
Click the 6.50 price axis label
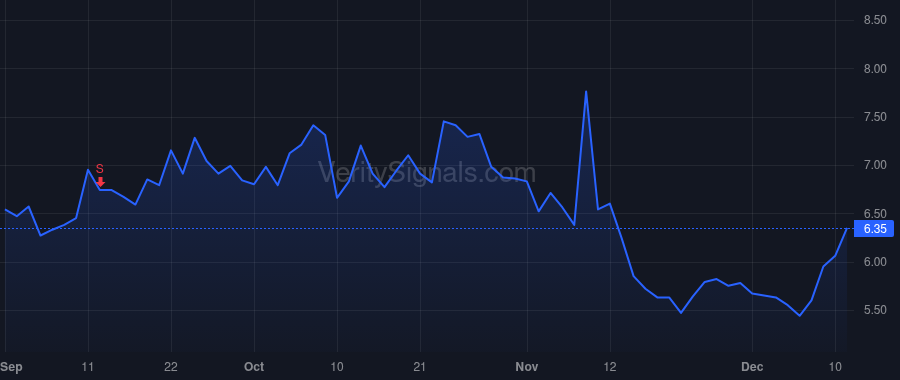coord(875,214)
